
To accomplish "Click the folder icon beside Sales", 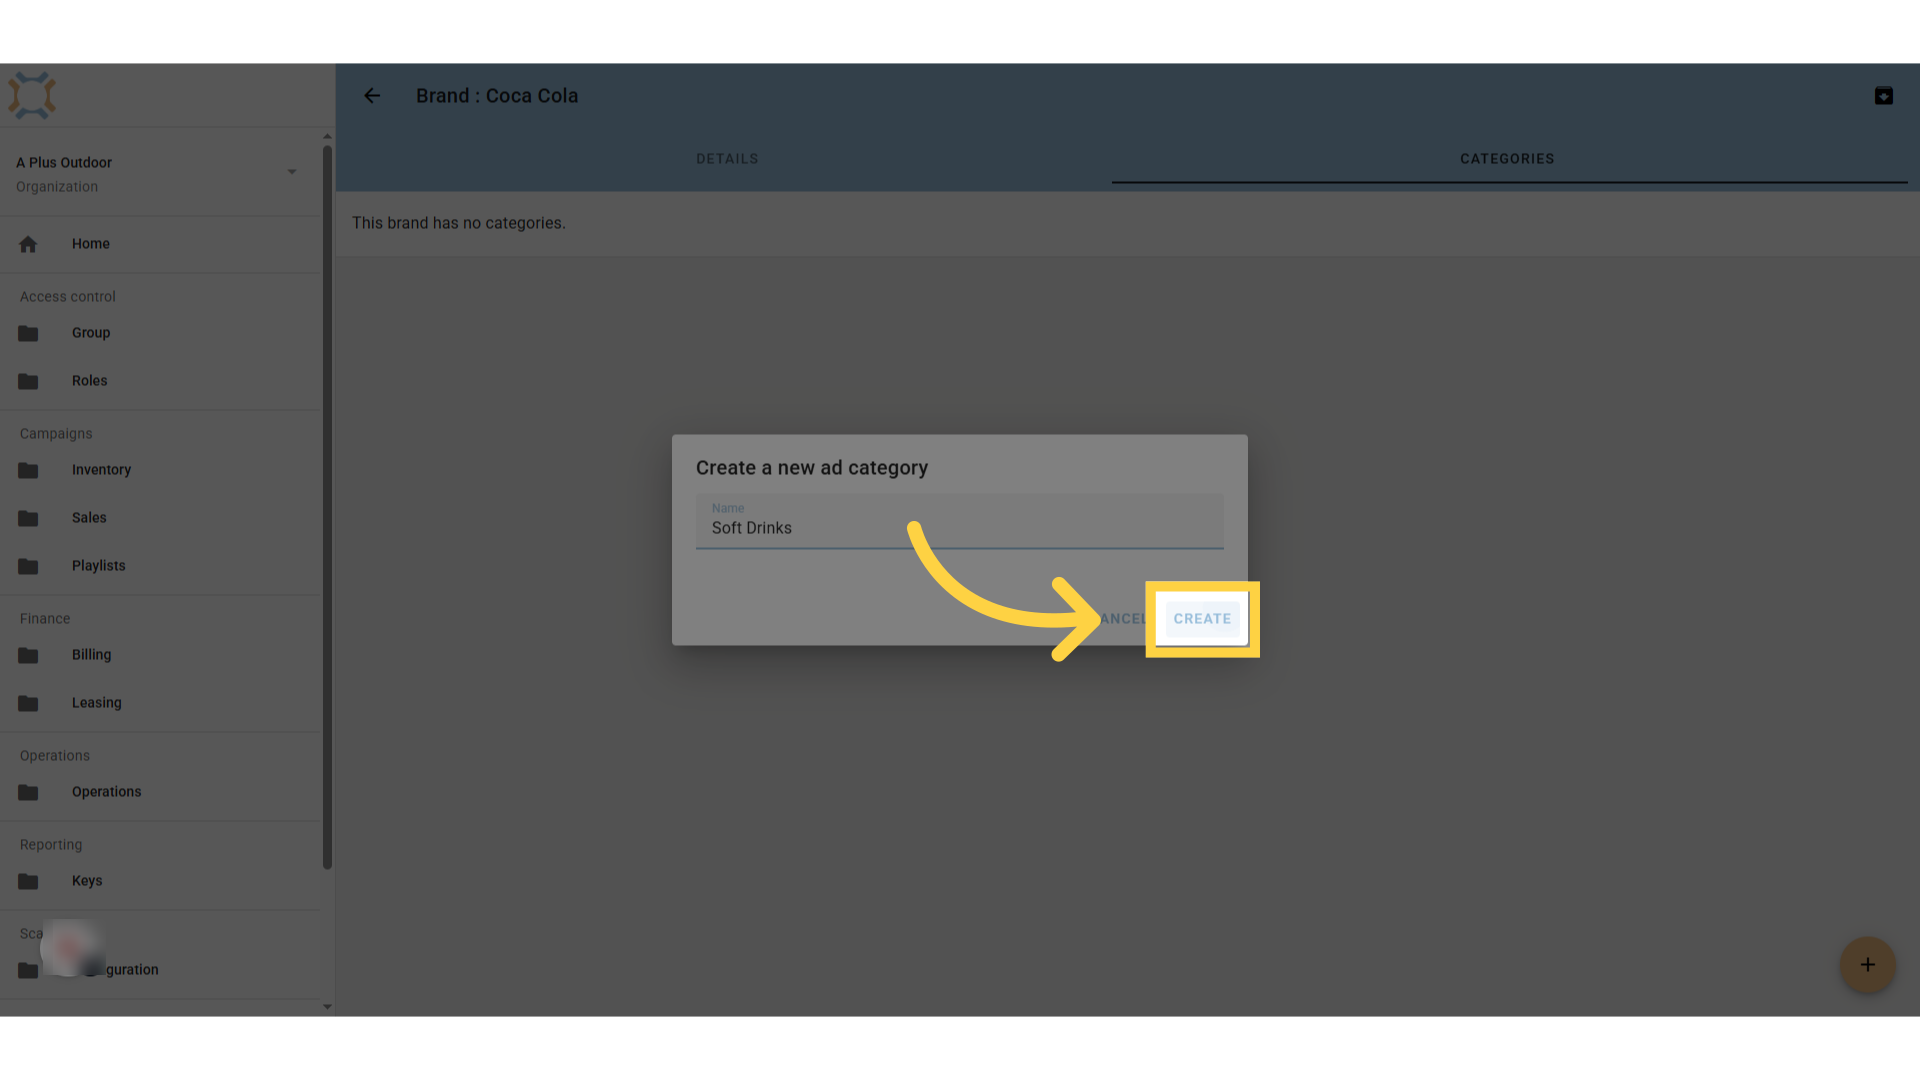I will (x=28, y=518).
